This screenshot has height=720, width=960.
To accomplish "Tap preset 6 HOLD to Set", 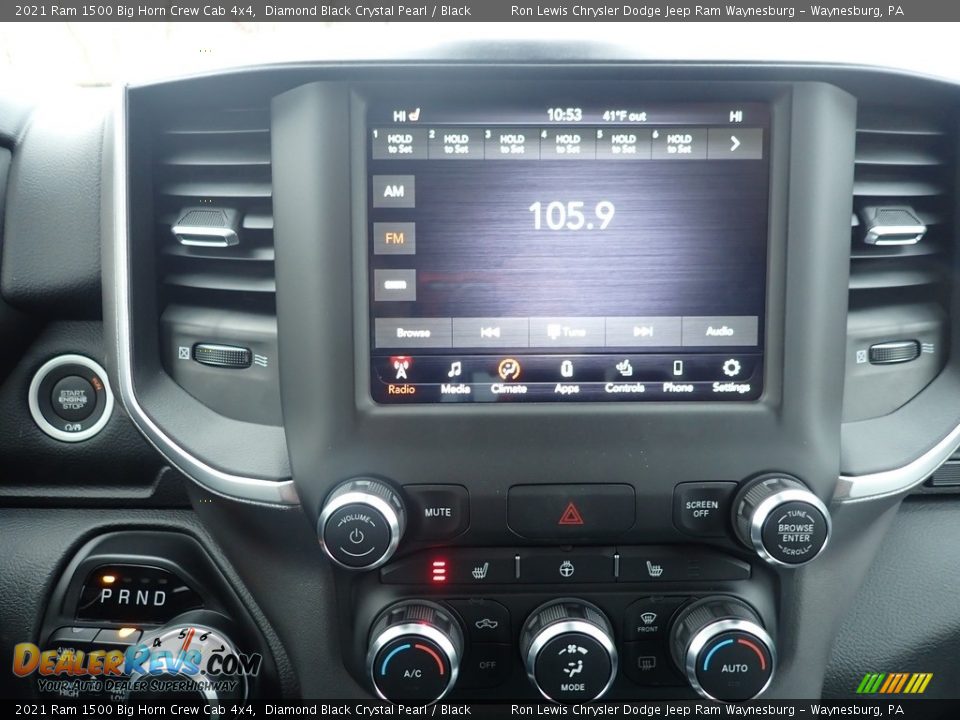I will click(x=679, y=144).
